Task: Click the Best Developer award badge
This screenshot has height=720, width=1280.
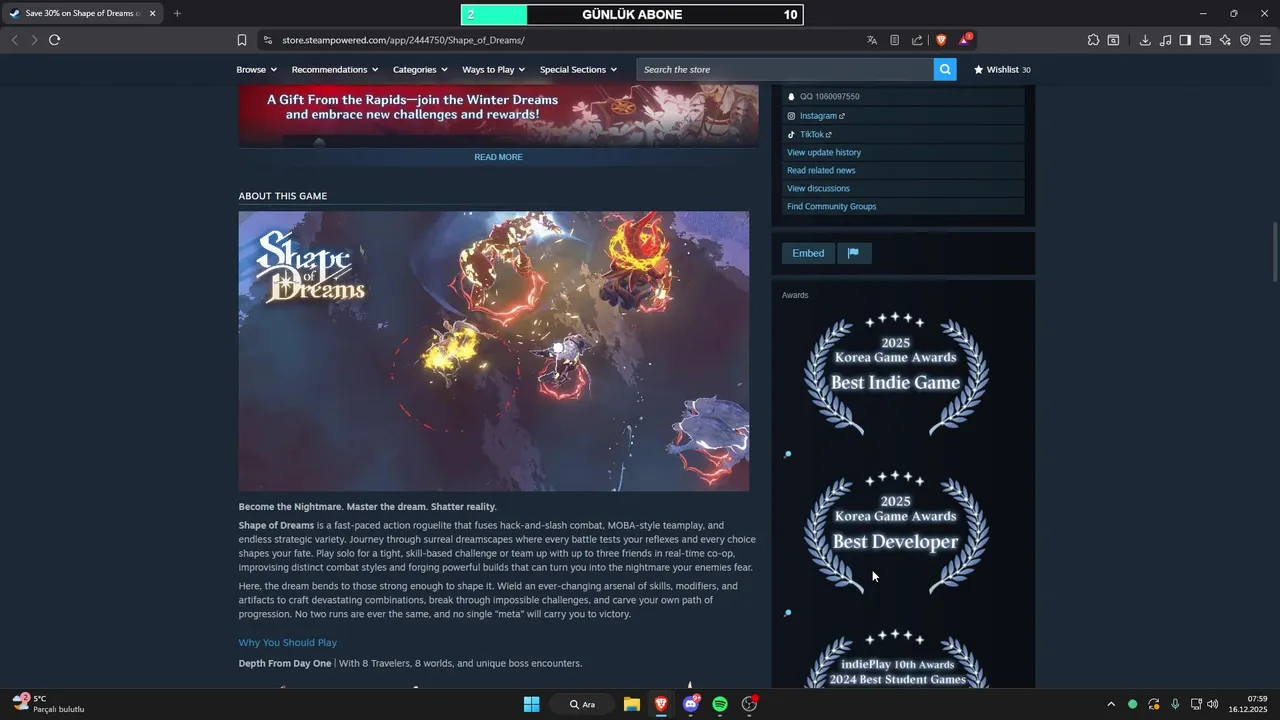Action: pyautogui.click(x=896, y=533)
